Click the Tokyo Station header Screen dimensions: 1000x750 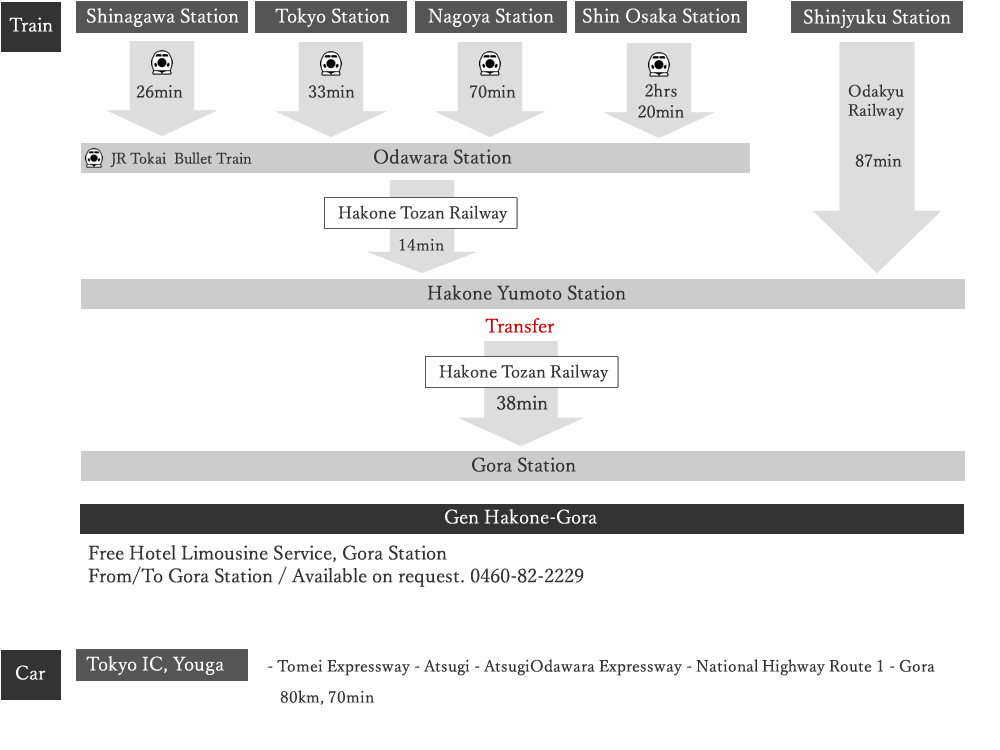(331, 17)
